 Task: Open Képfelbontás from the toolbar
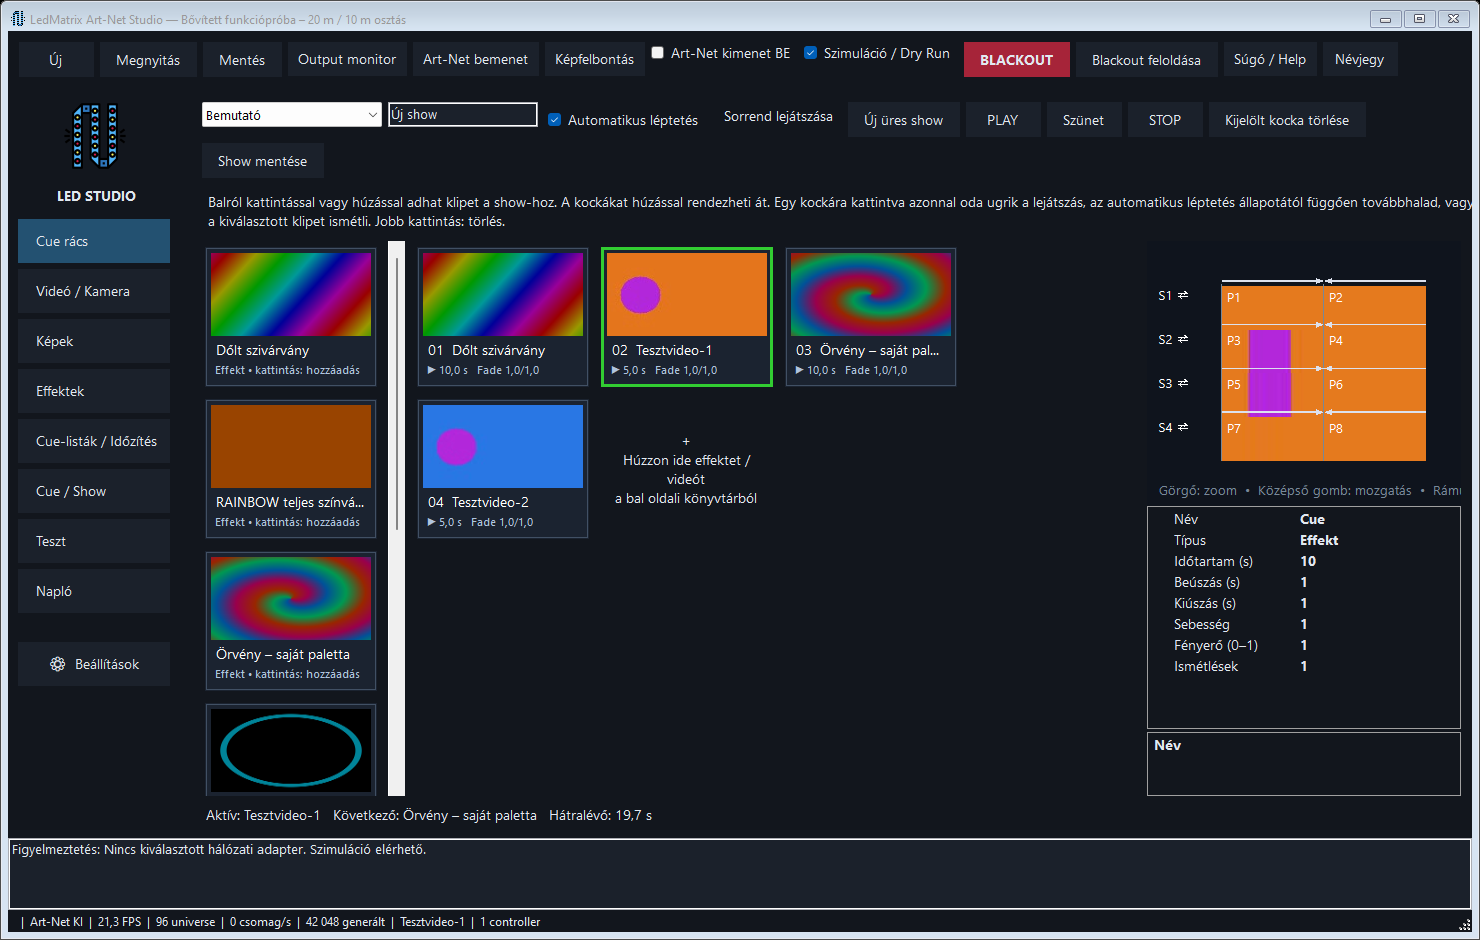coord(595,59)
